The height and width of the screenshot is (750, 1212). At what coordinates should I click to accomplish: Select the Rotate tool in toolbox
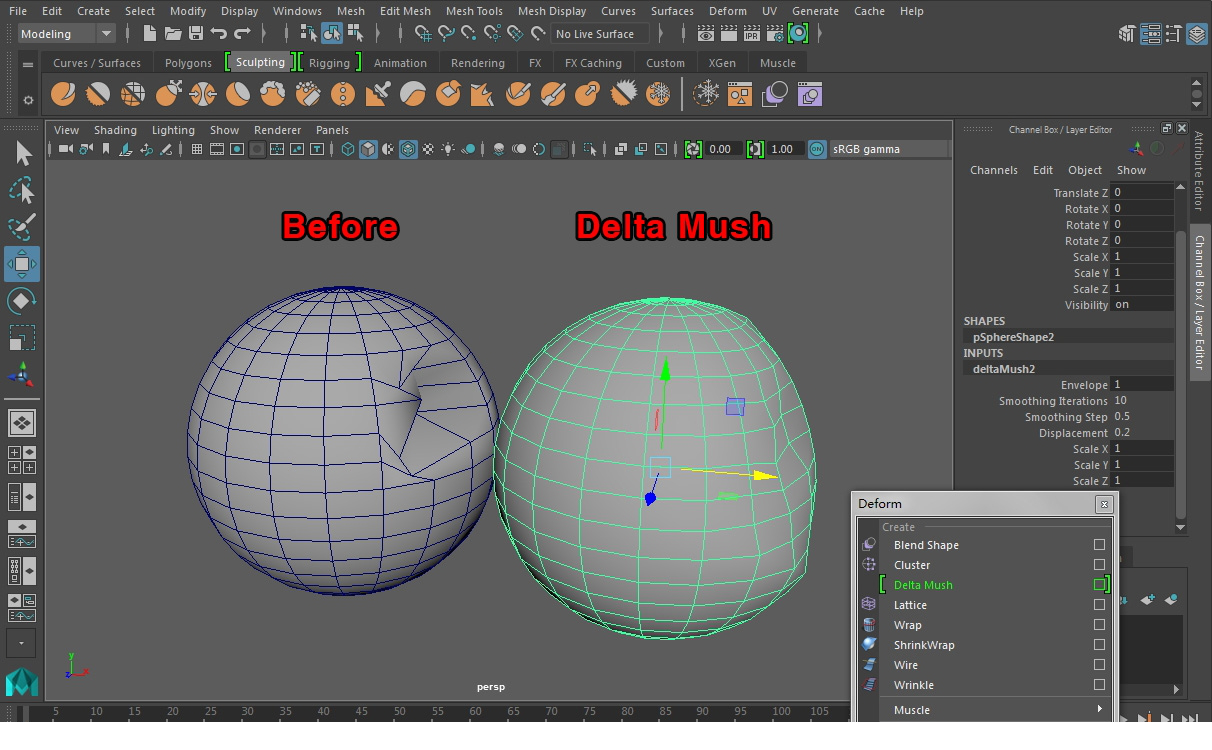(x=22, y=301)
